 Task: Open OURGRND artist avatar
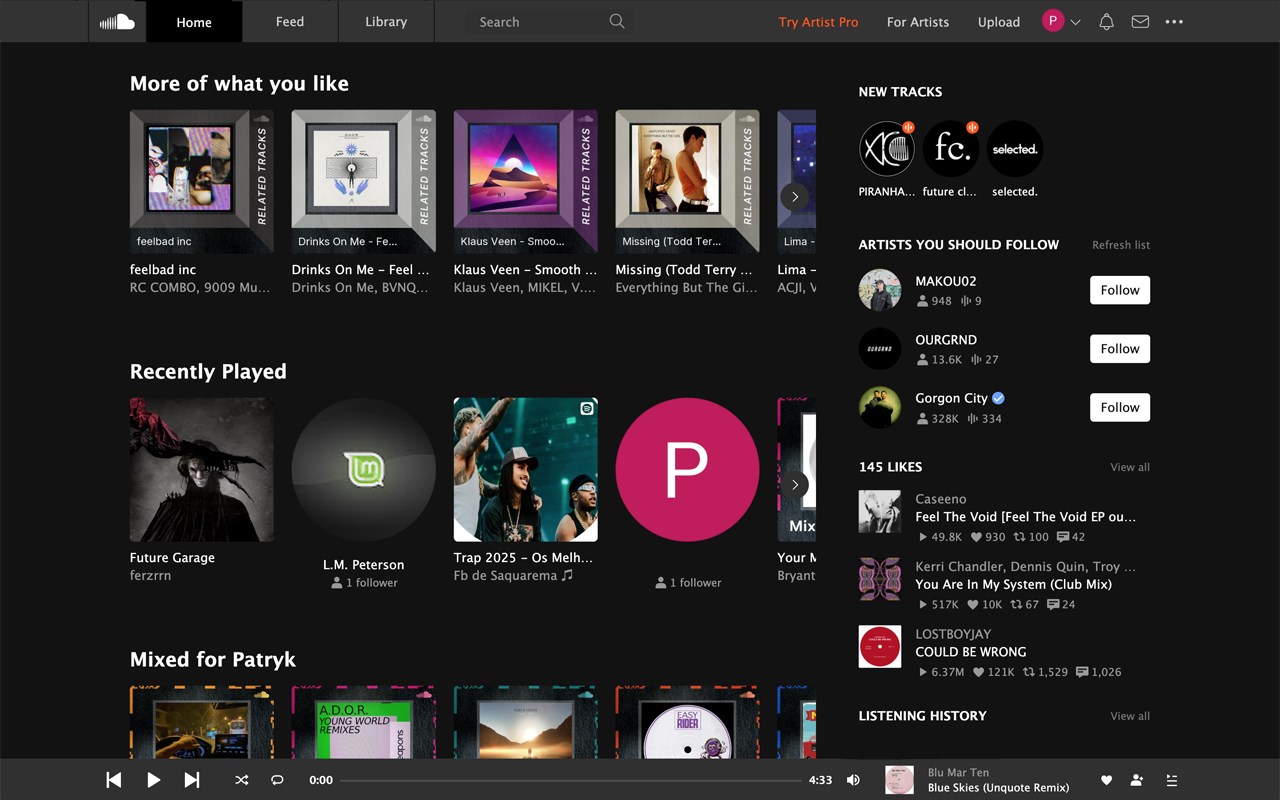tap(880, 349)
